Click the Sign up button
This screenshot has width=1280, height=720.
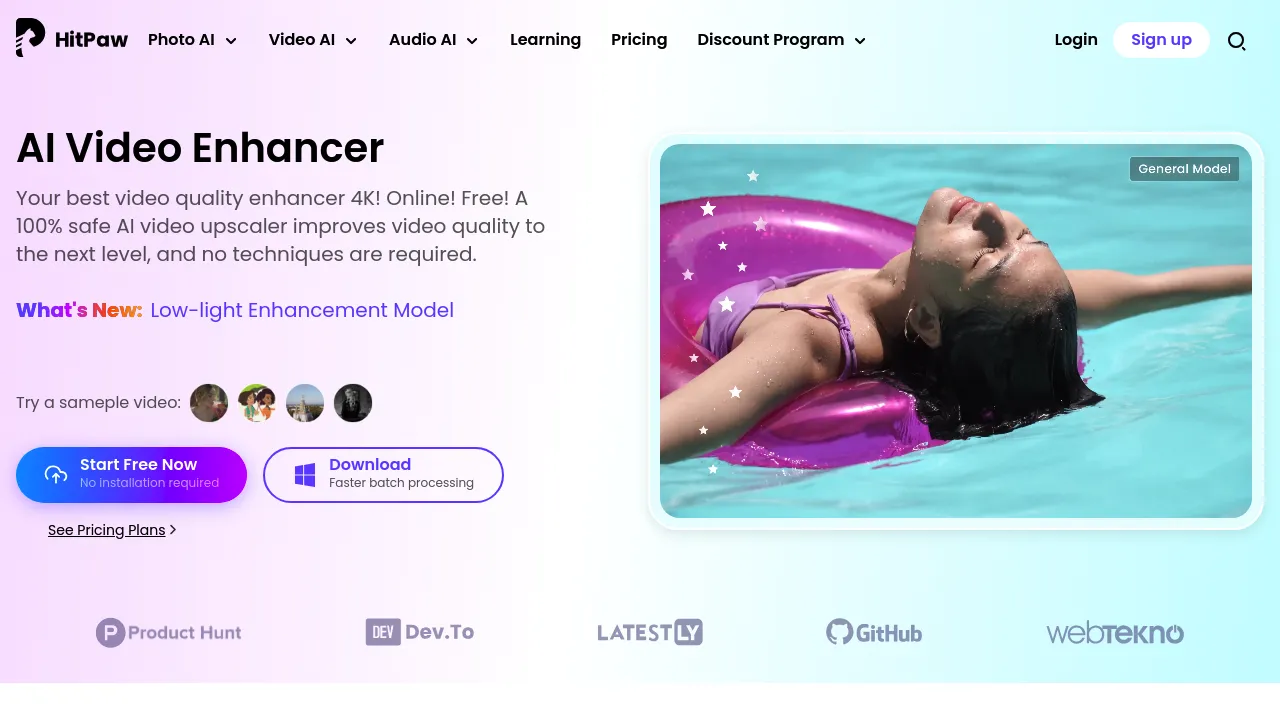[1161, 40]
